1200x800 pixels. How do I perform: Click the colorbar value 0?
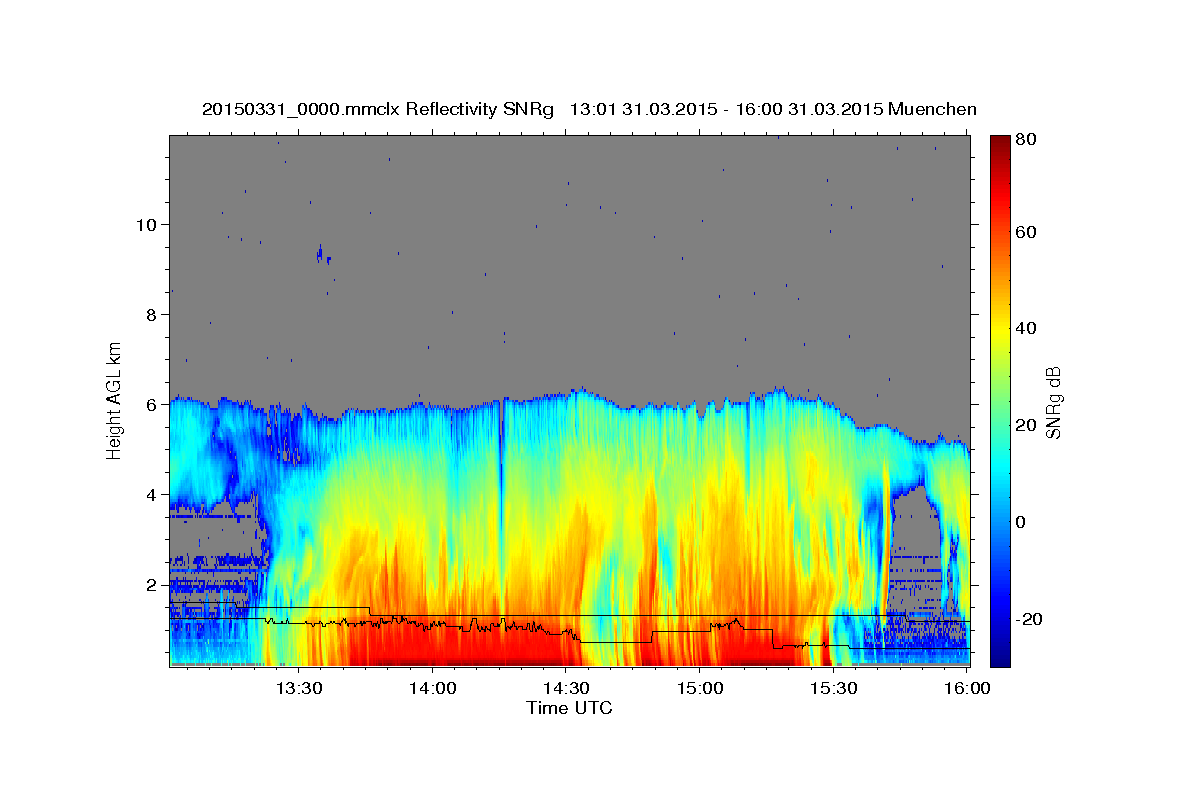(x=1019, y=522)
